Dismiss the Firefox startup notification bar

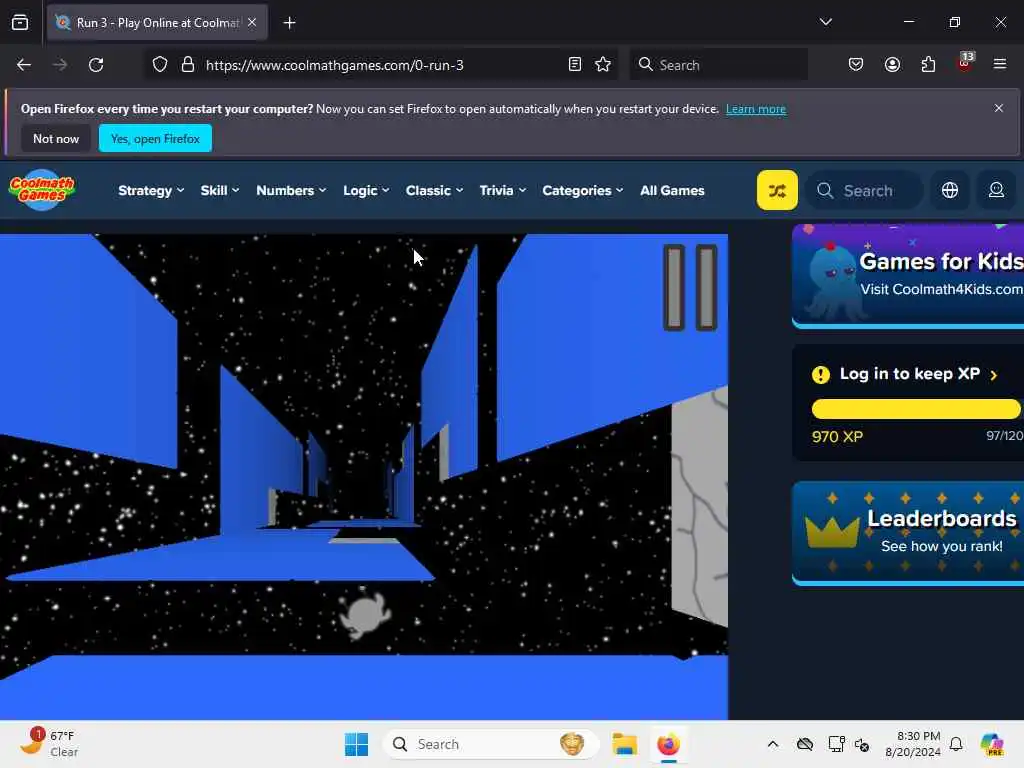[998, 108]
